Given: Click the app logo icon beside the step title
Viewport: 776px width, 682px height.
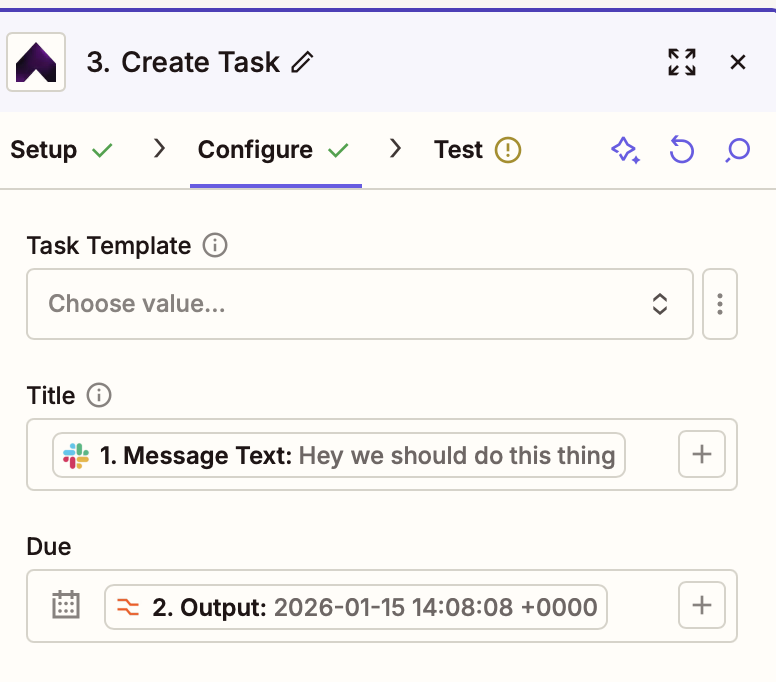Looking at the screenshot, I should (36, 62).
